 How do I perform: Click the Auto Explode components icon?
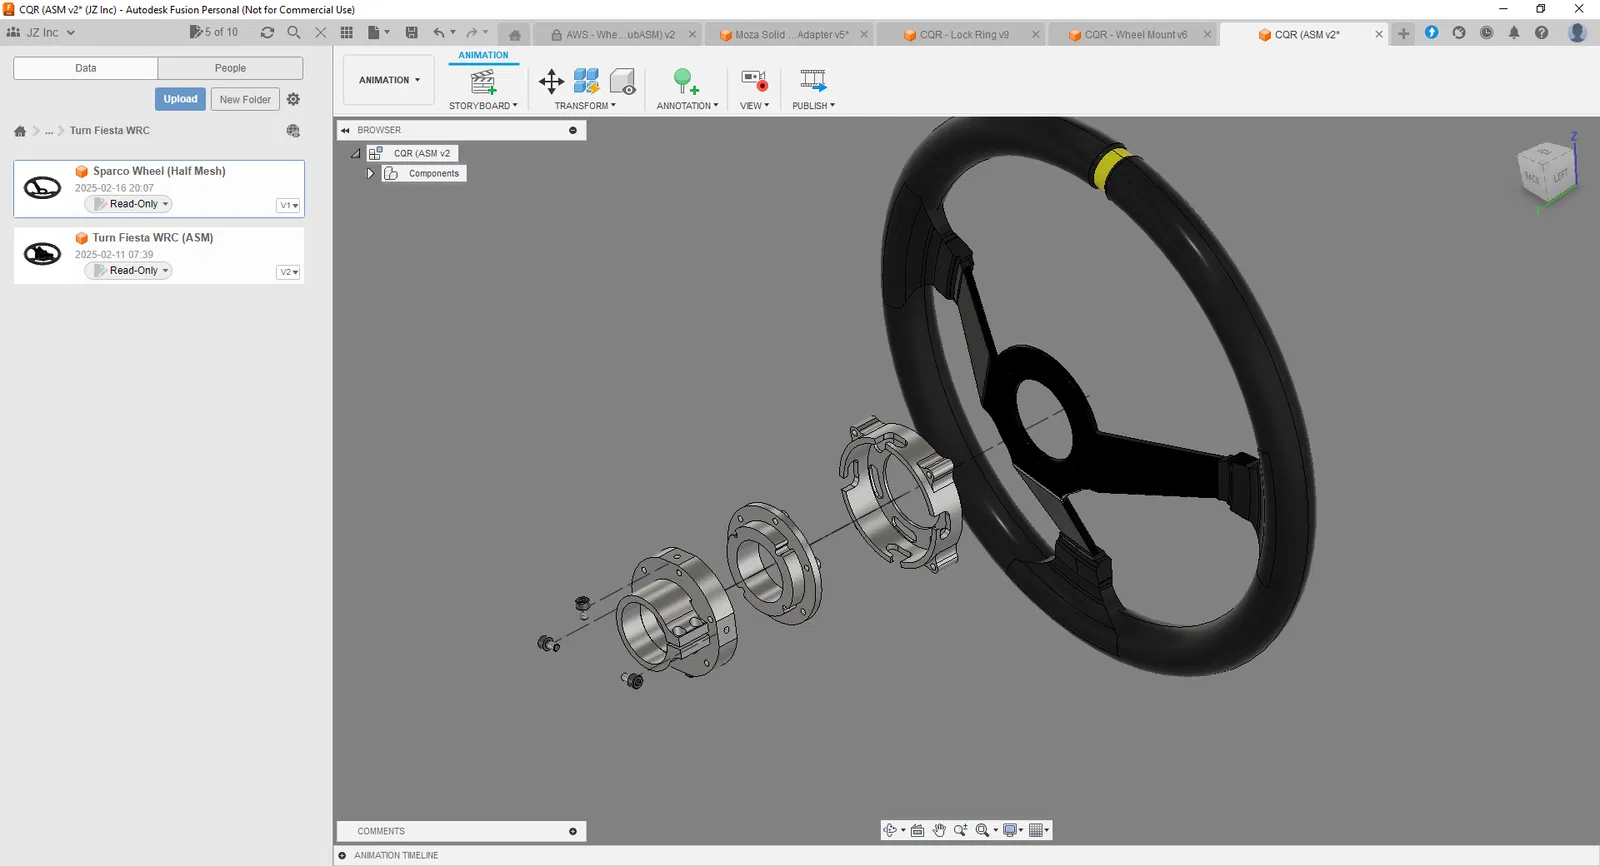(587, 82)
